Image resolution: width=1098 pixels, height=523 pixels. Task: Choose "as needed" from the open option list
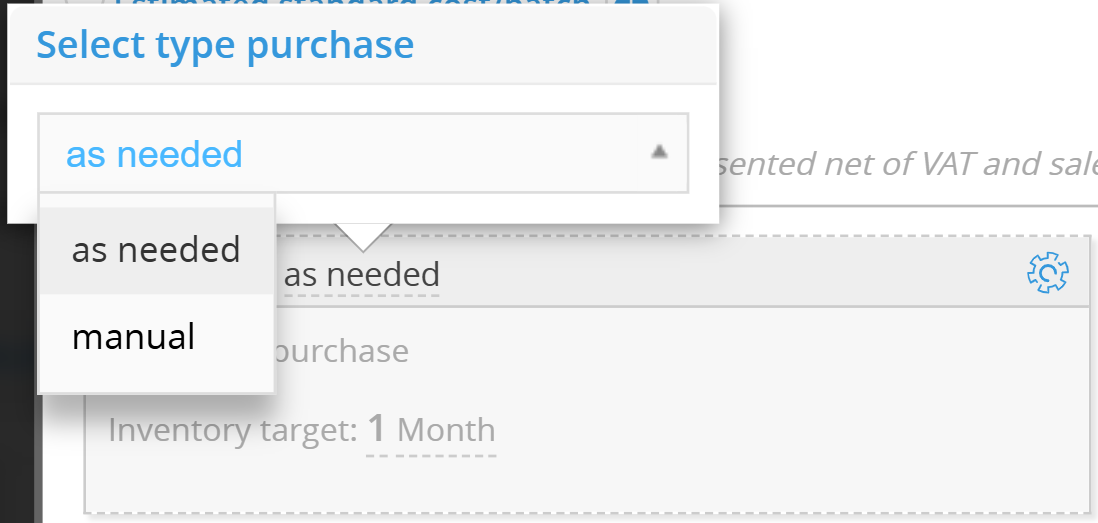pos(156,250)
